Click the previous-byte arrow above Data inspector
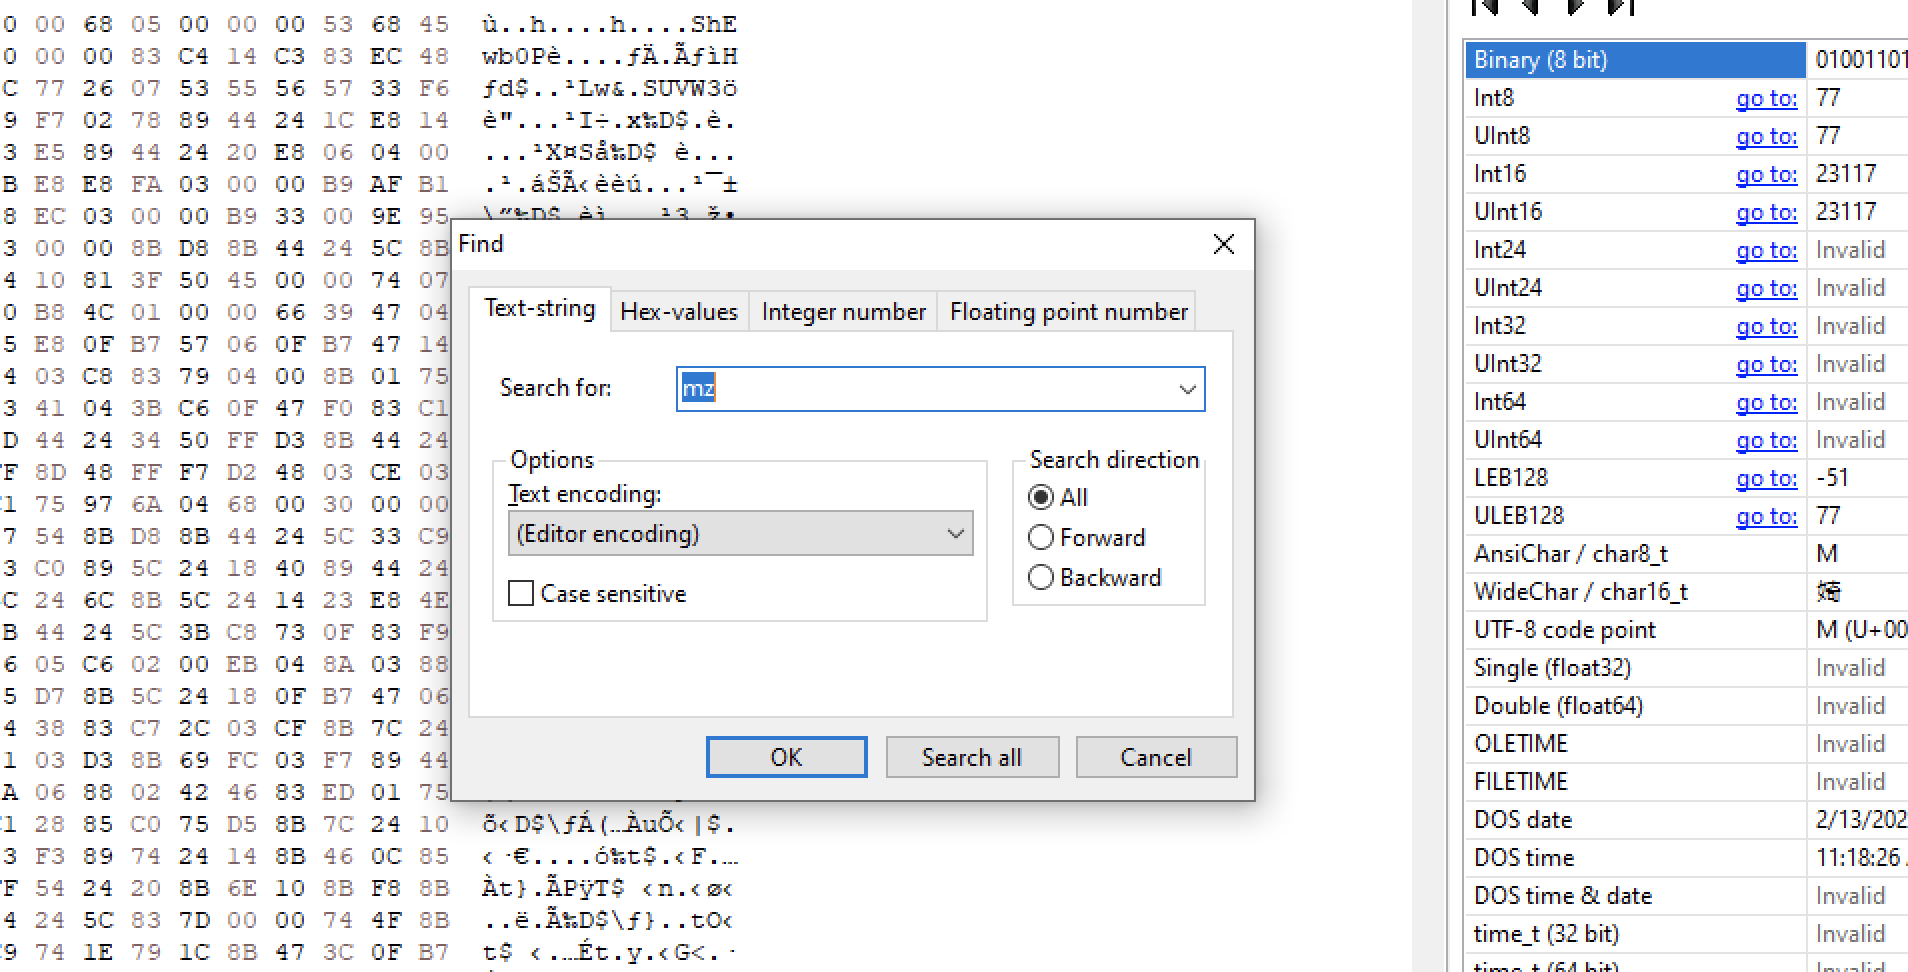Screen dimensions: 1908x972 1530,7
